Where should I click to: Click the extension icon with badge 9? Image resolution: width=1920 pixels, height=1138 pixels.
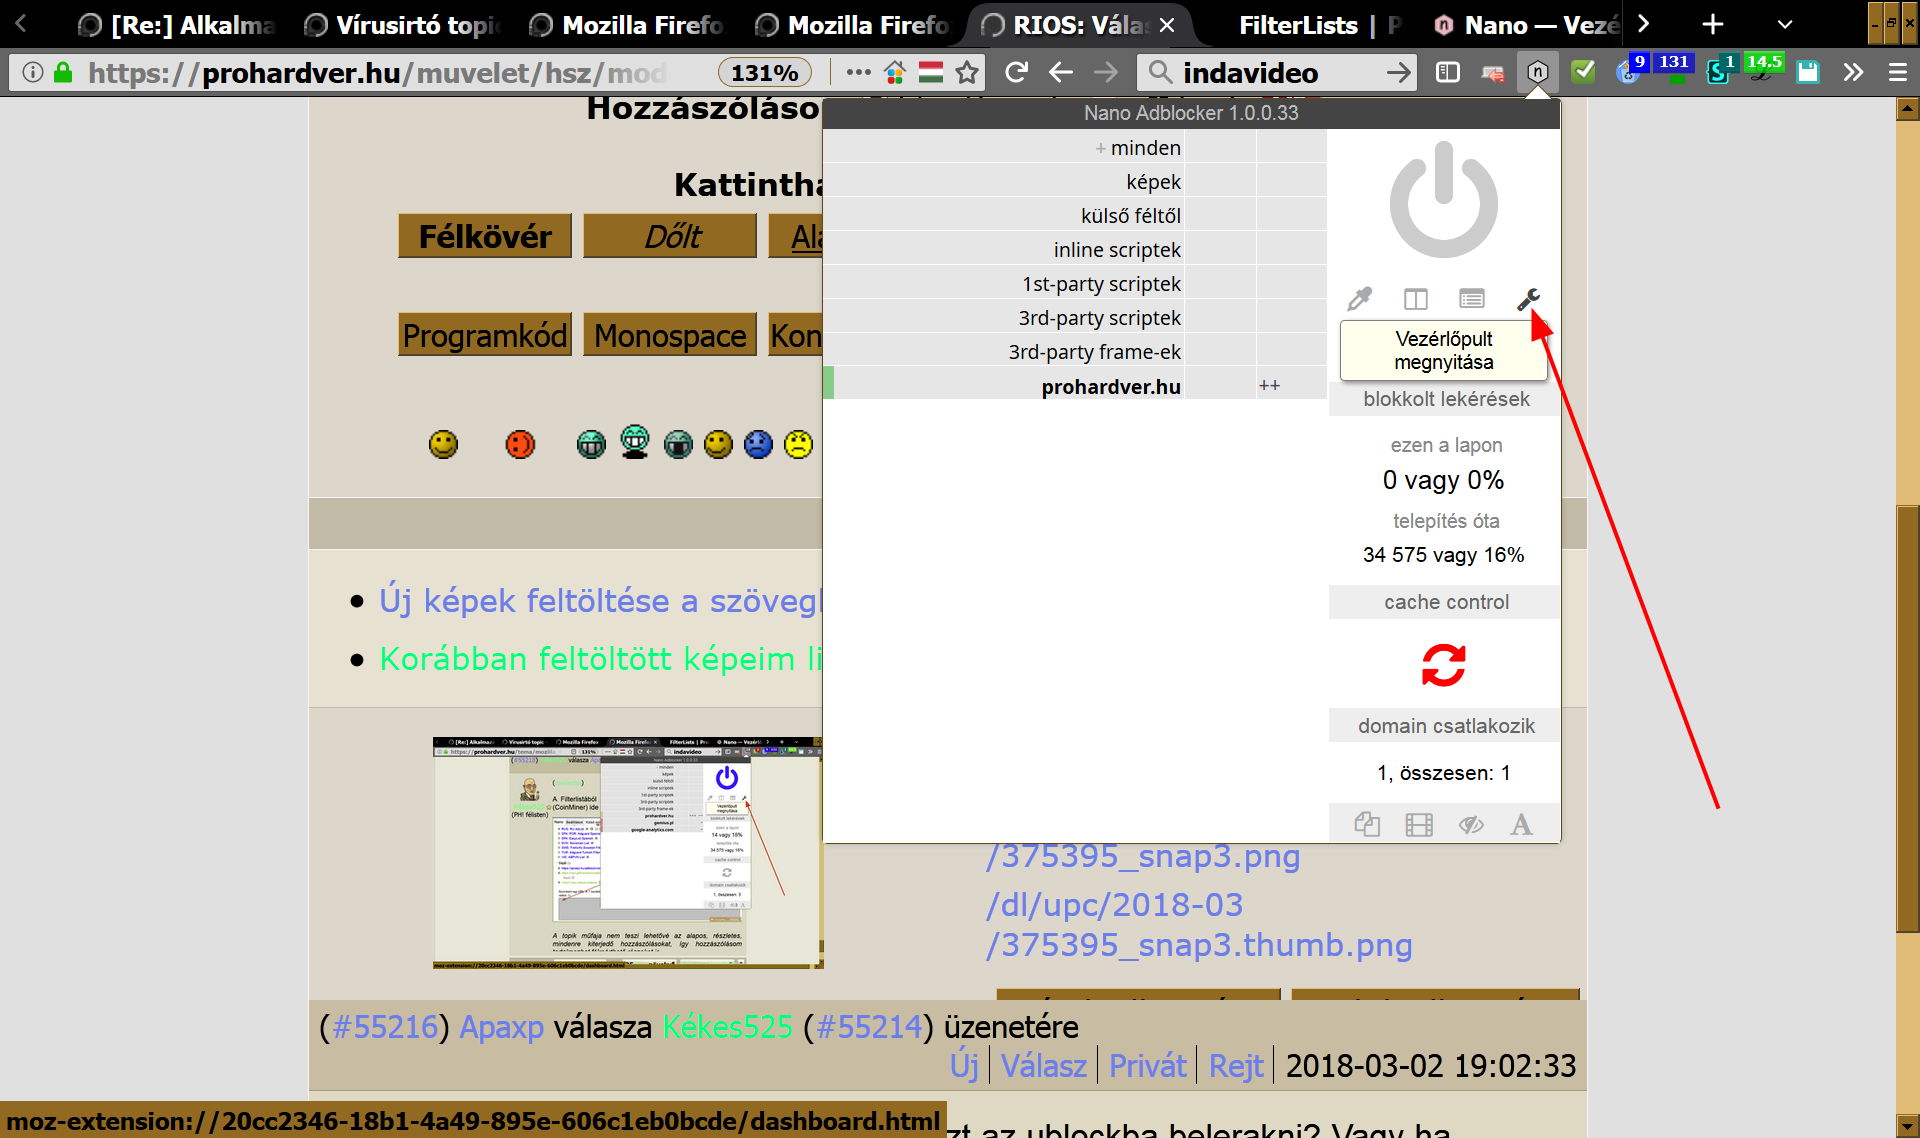coord(1630,70)
